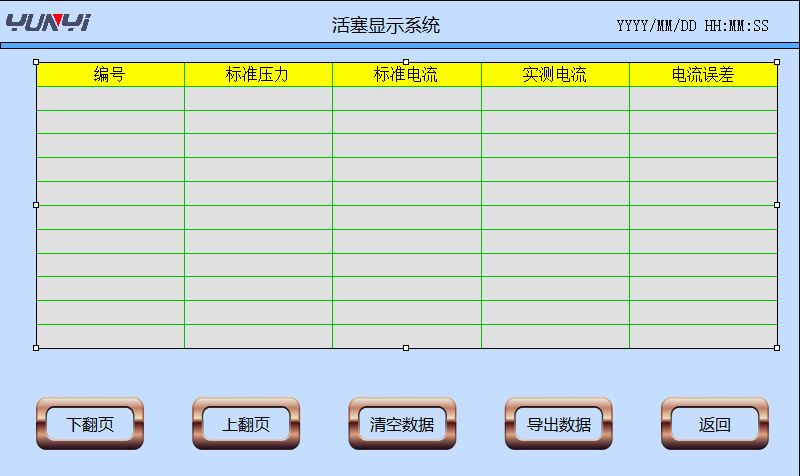
Task: Select the 标准压力 column header
Action: tap(258, 75)
